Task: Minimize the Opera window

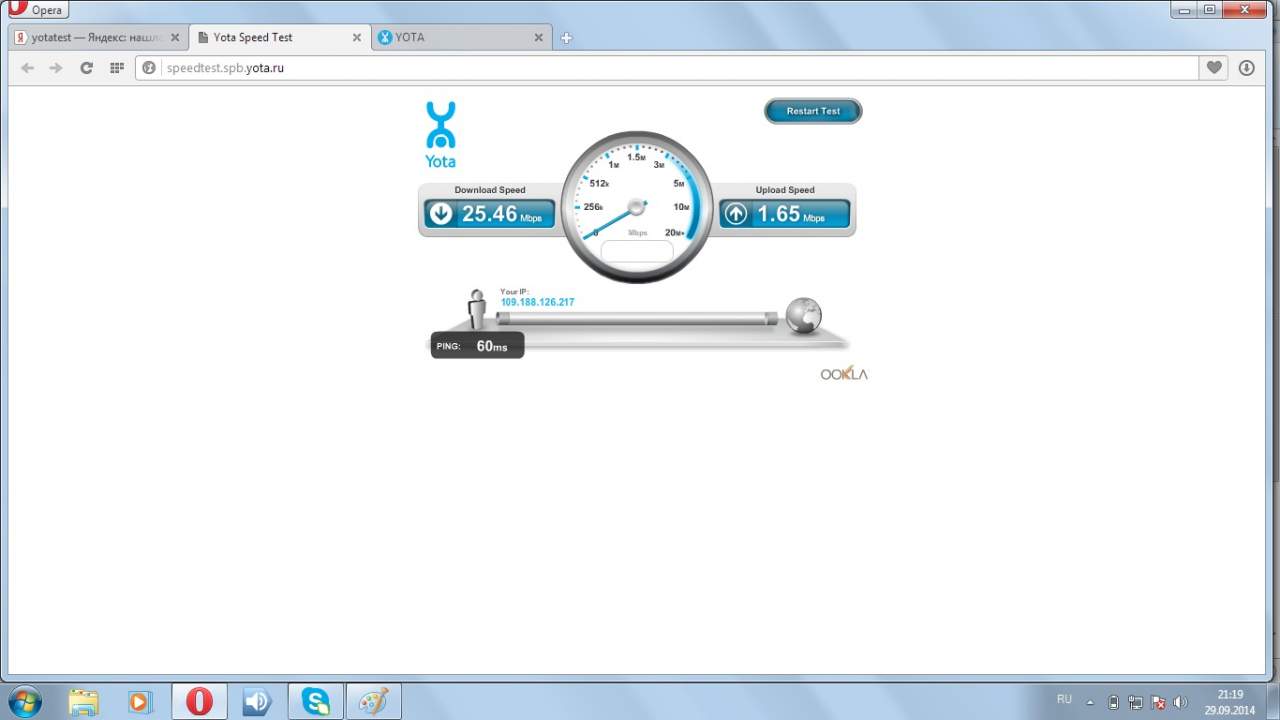Action: (x=1183, y=9)
